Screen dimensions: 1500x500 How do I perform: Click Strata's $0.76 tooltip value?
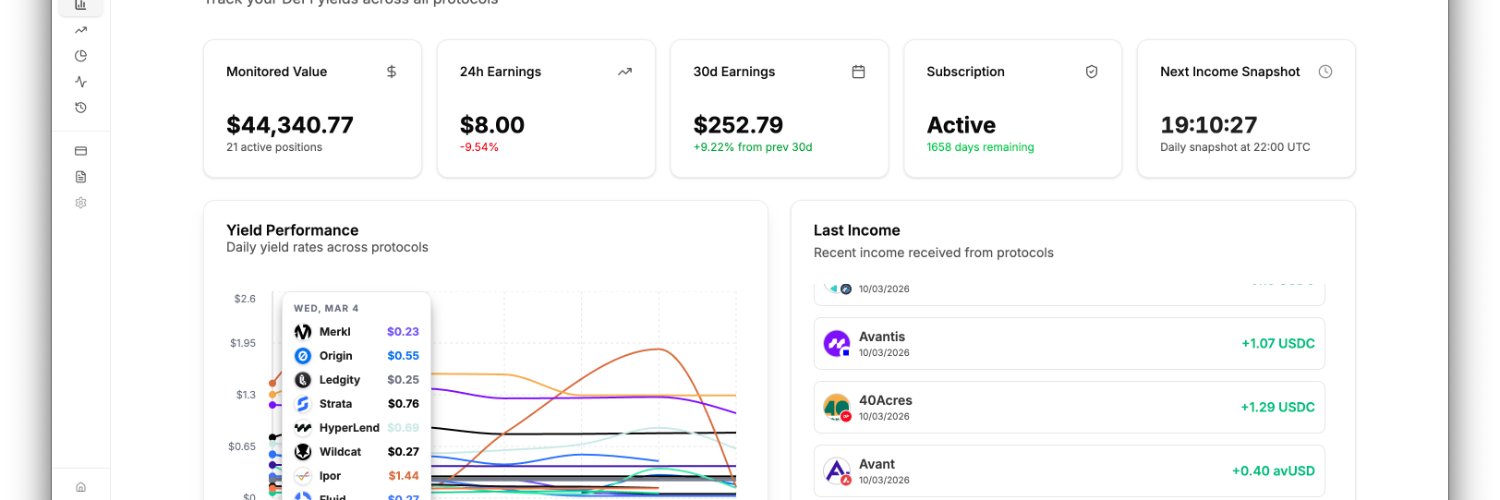pyautogui.click(x=403, y=404)
